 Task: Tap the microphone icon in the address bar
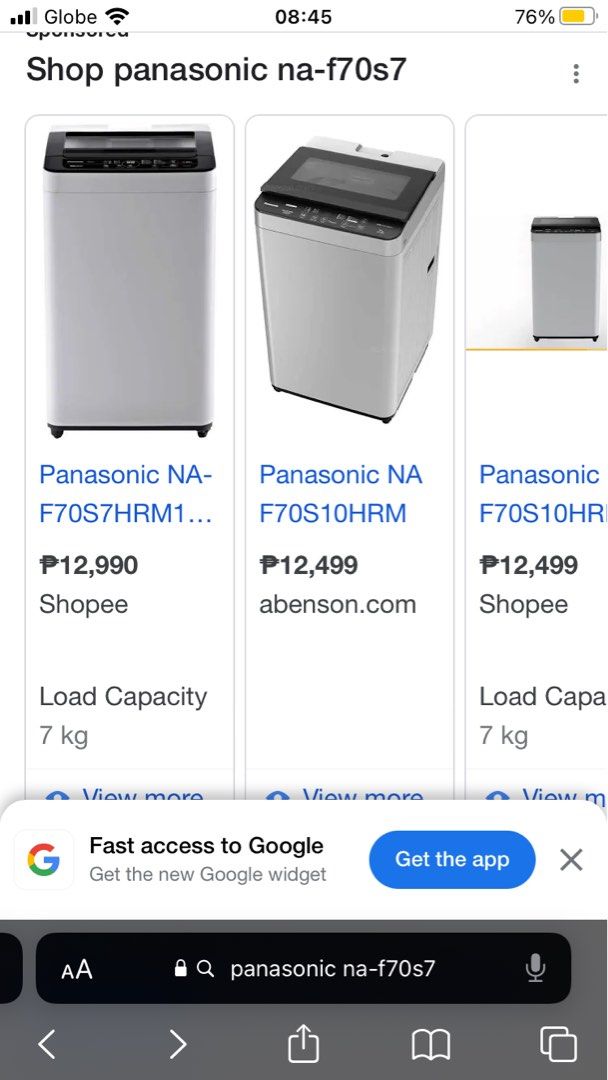[x=534, y=968]
